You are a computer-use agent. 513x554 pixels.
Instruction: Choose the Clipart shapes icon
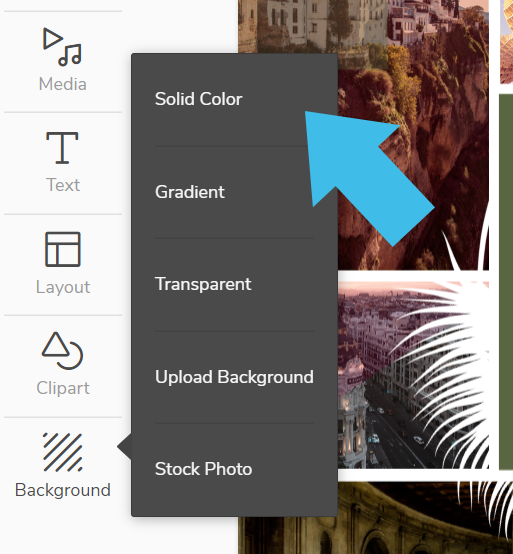[63, 350]
